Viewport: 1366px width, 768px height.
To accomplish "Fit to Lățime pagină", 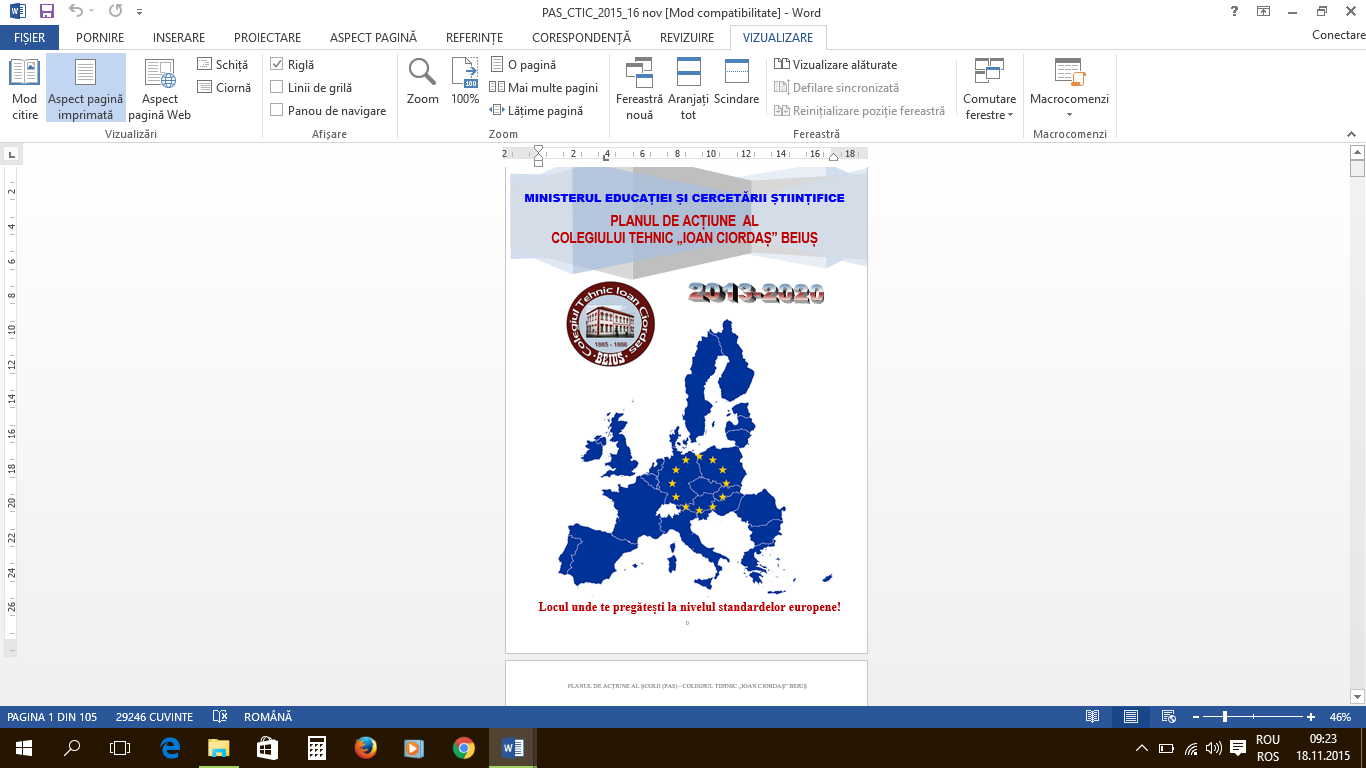I will pyautogui.click(x=537, y=111).
